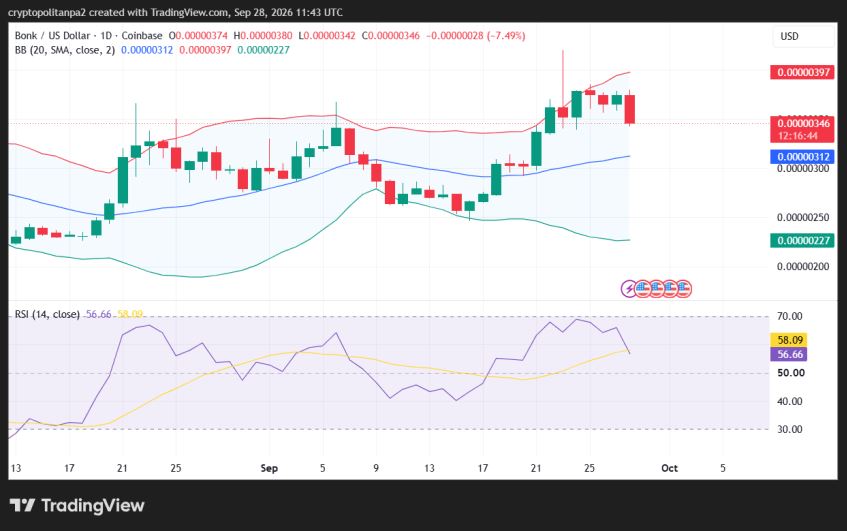The width and height of the screenshot is (847, 531).
Task: Select the BB (20, SMA, close, 2) legend
Action: click(x=65, y=50)
